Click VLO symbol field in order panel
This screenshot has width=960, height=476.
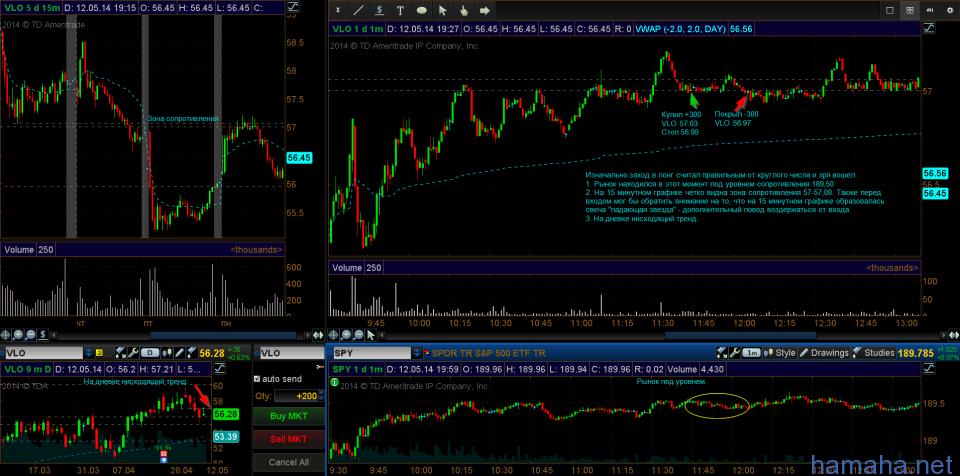point(290,353)
